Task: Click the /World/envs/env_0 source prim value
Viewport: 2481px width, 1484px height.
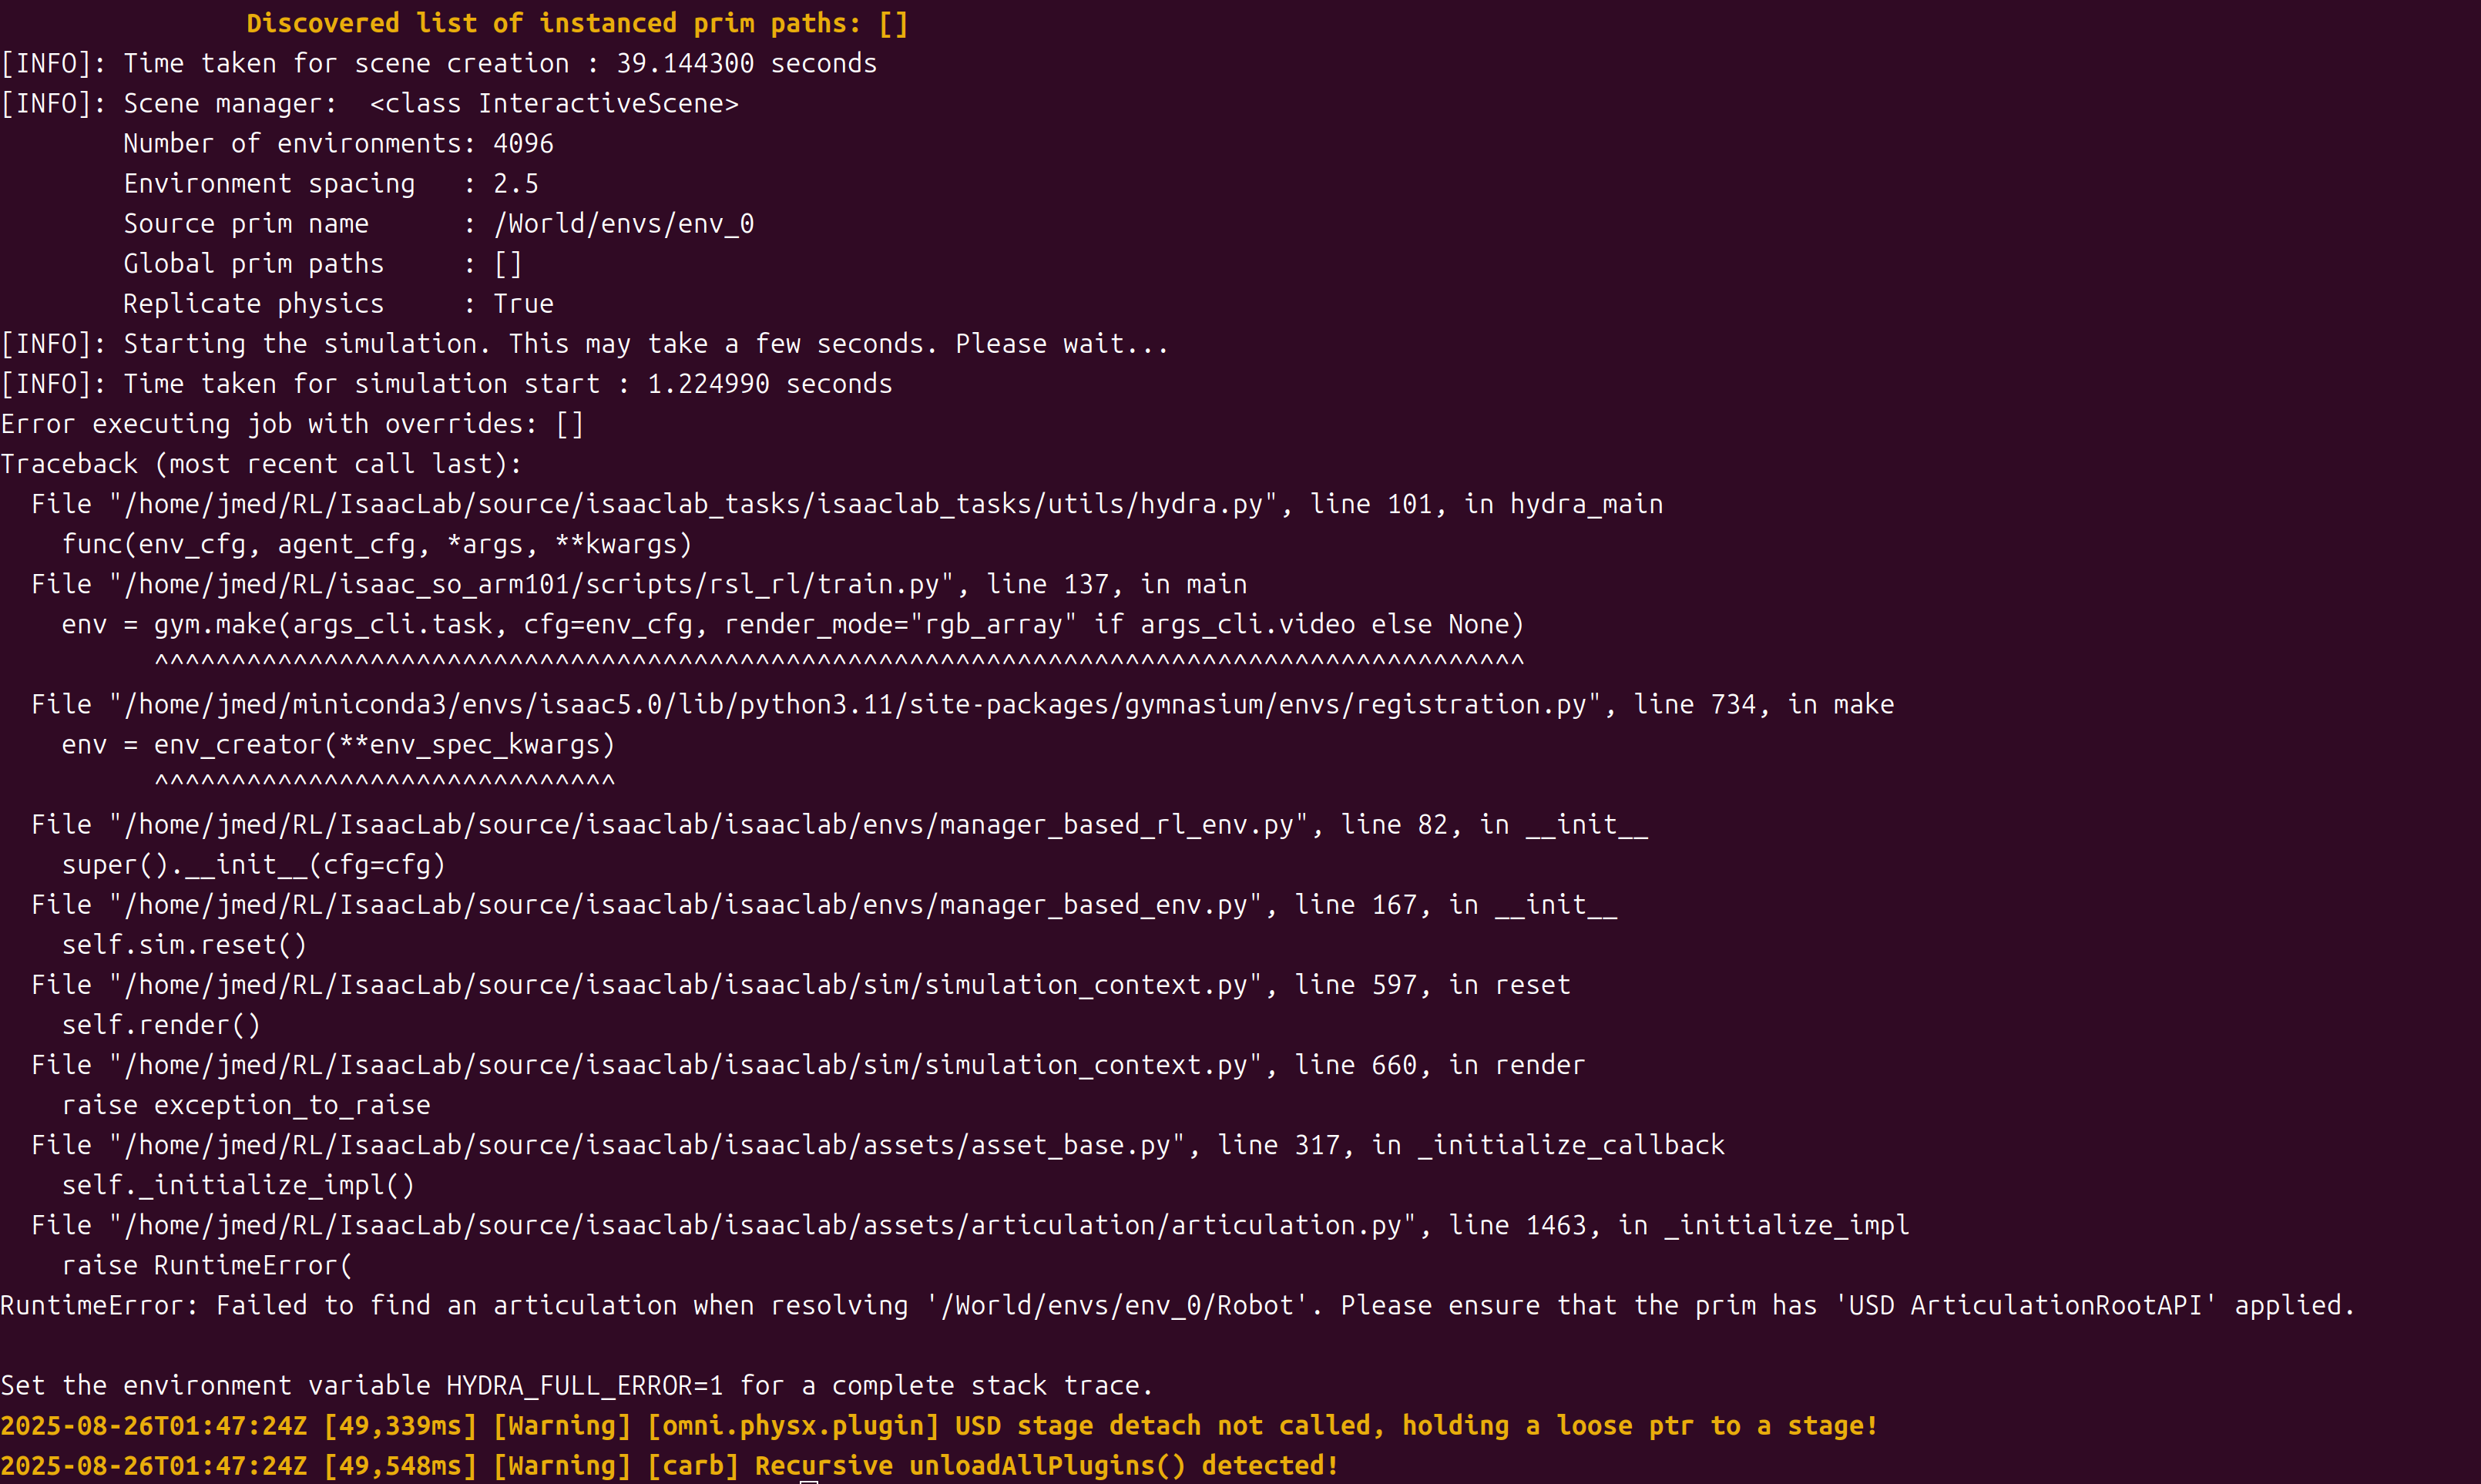Action: point(624,224)
